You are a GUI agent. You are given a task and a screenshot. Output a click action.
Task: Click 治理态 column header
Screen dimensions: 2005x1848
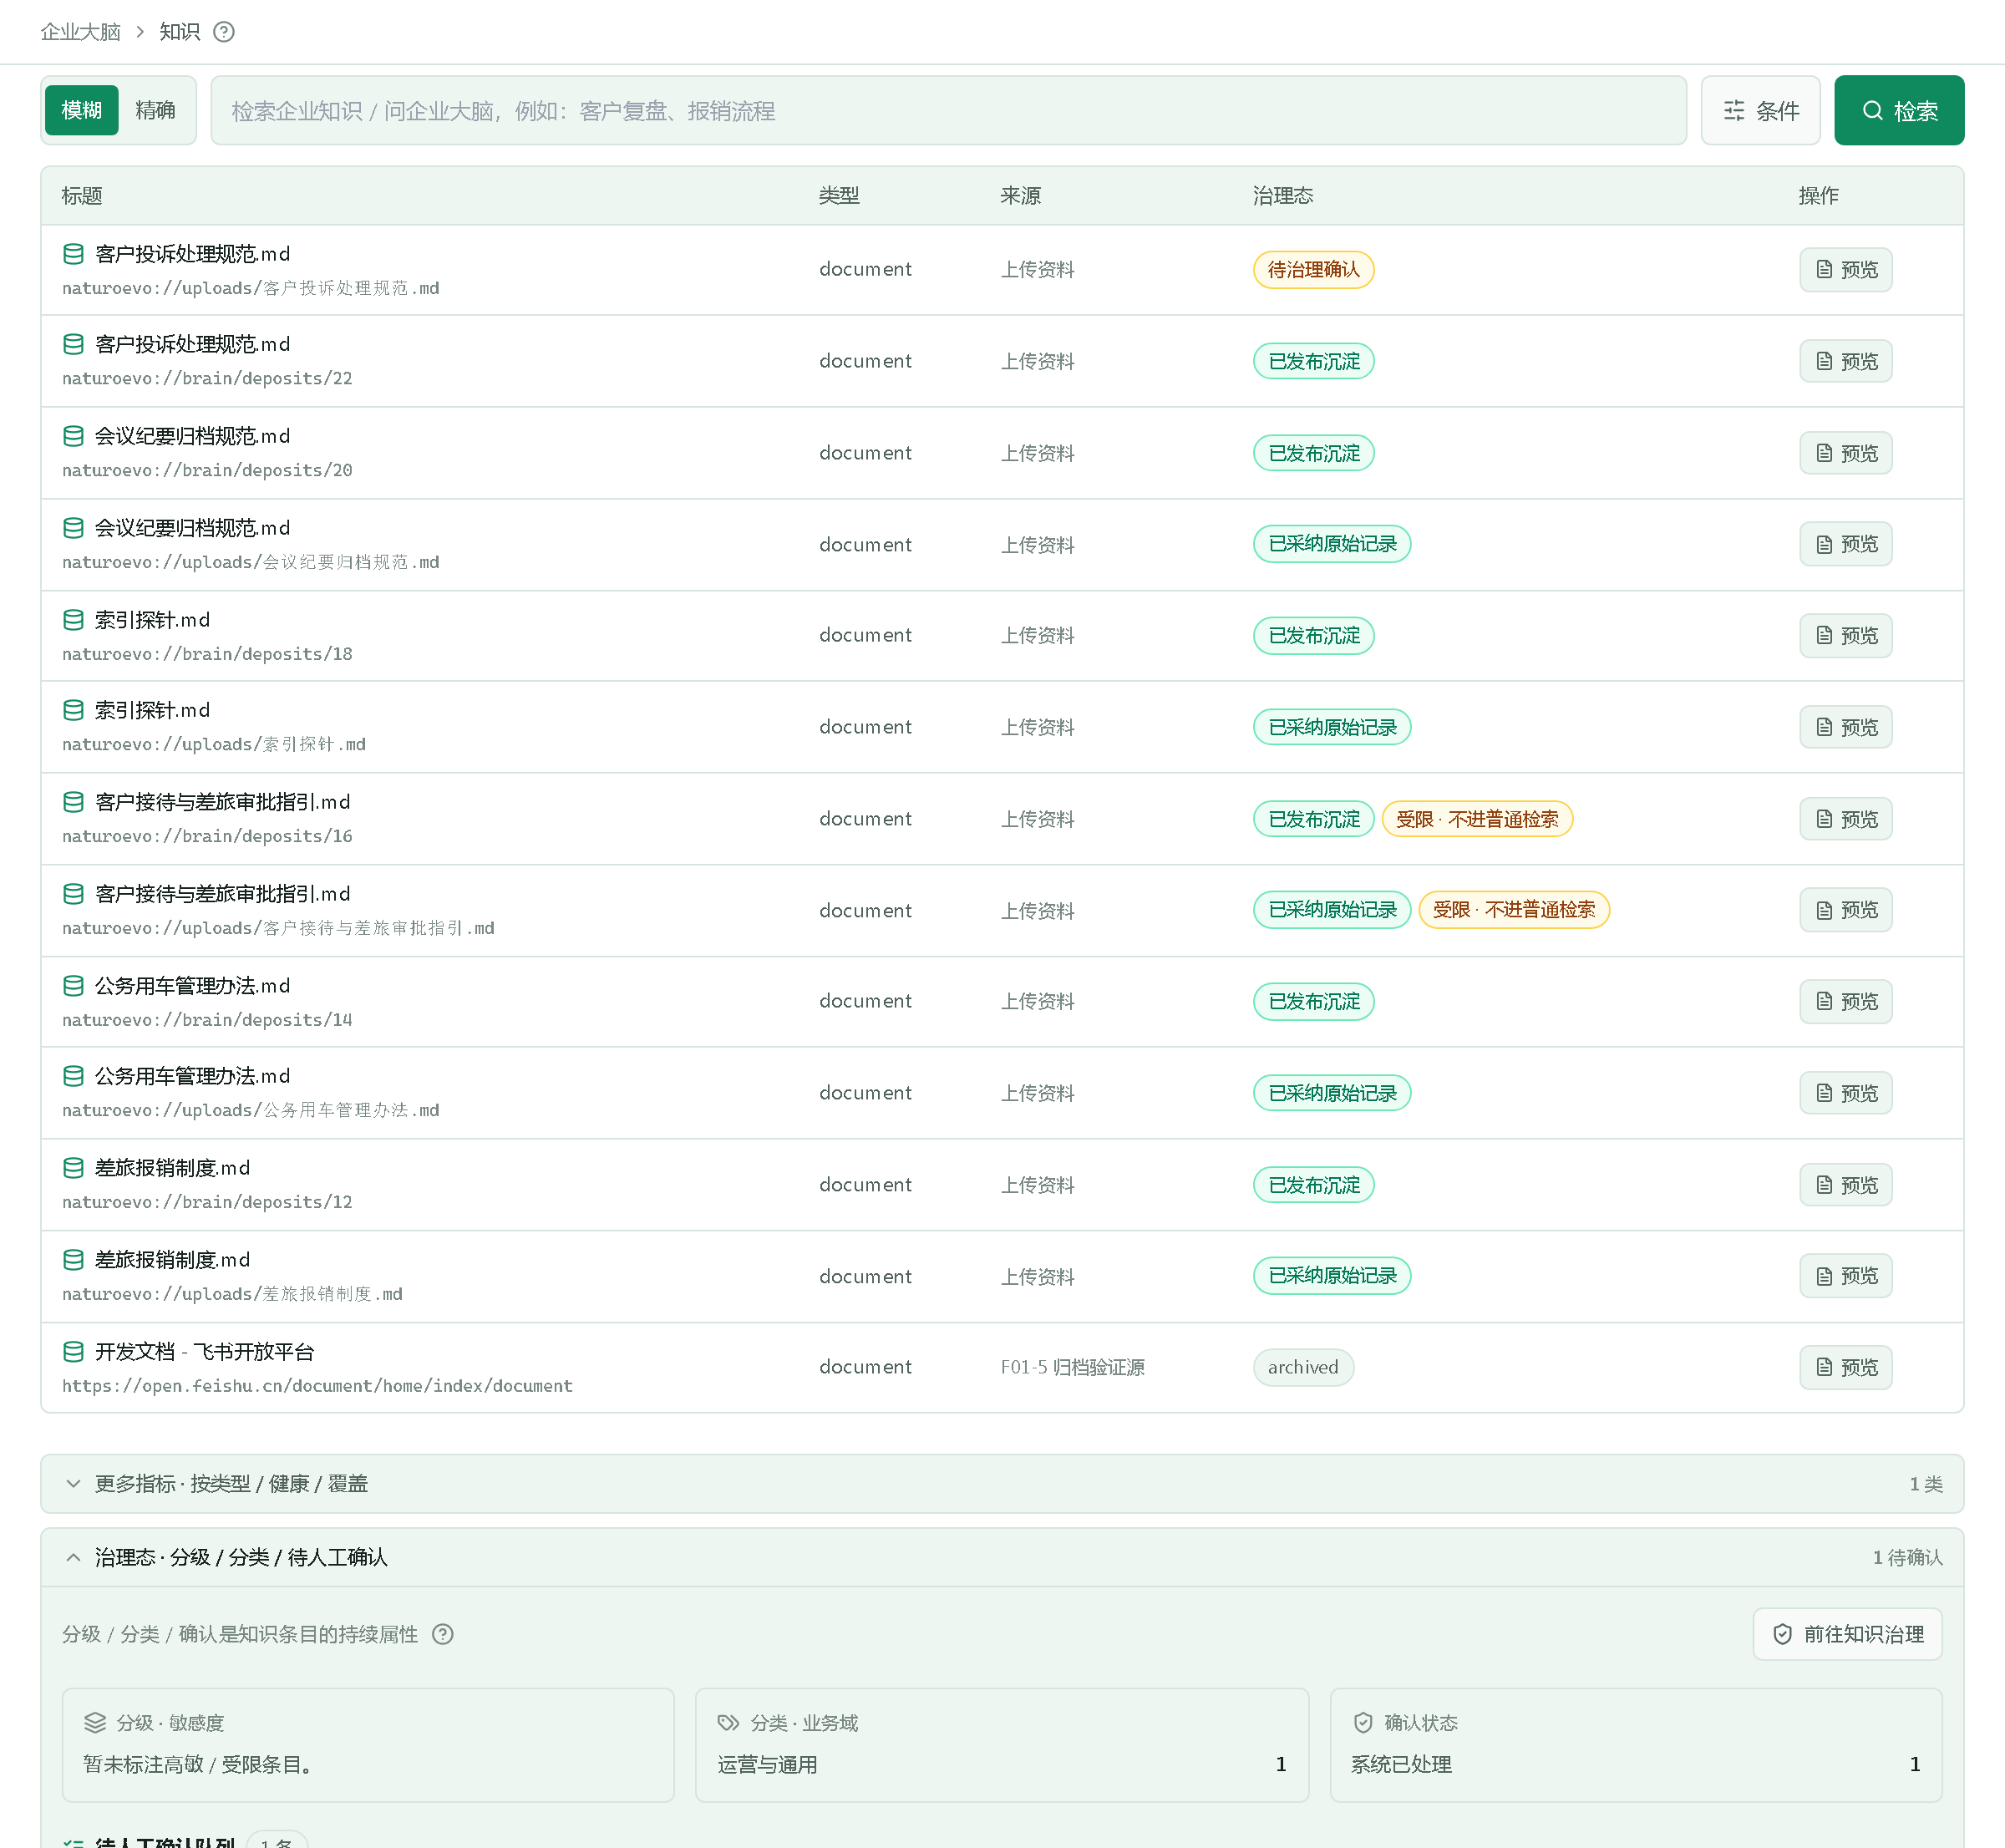(1283, 196)
